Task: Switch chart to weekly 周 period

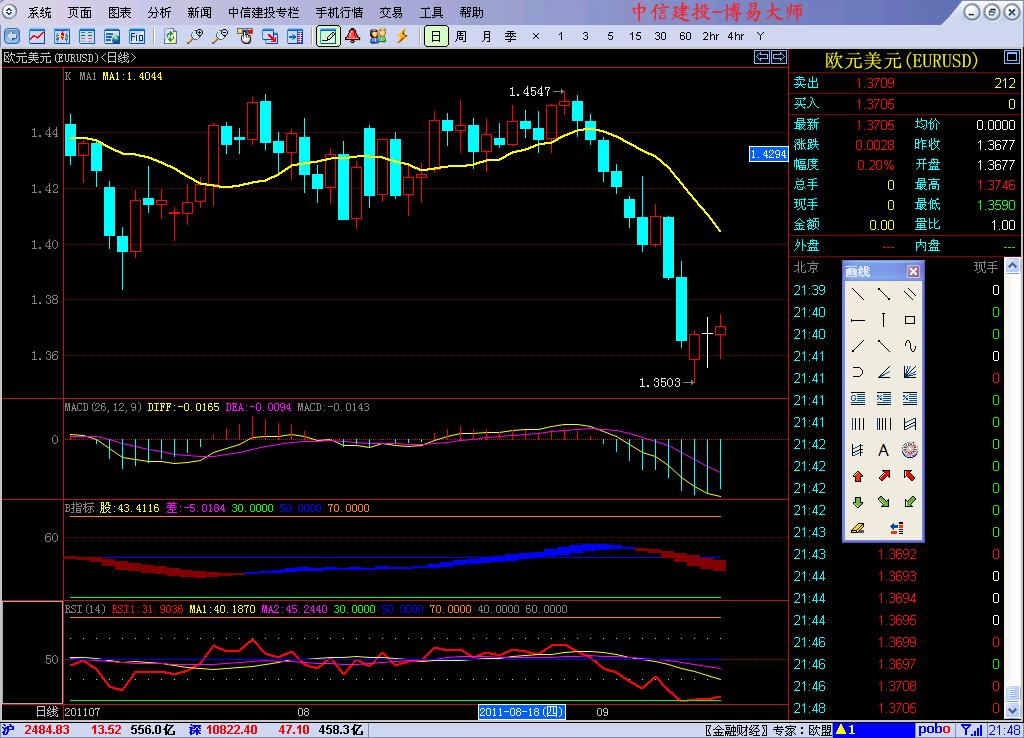Action: [460, 36]
